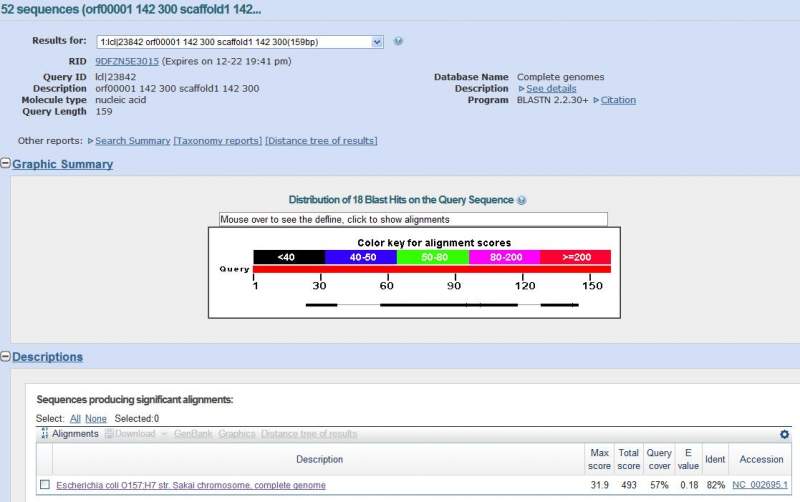
Task: Open the Search Summary report
Action: tap(133, 141)
